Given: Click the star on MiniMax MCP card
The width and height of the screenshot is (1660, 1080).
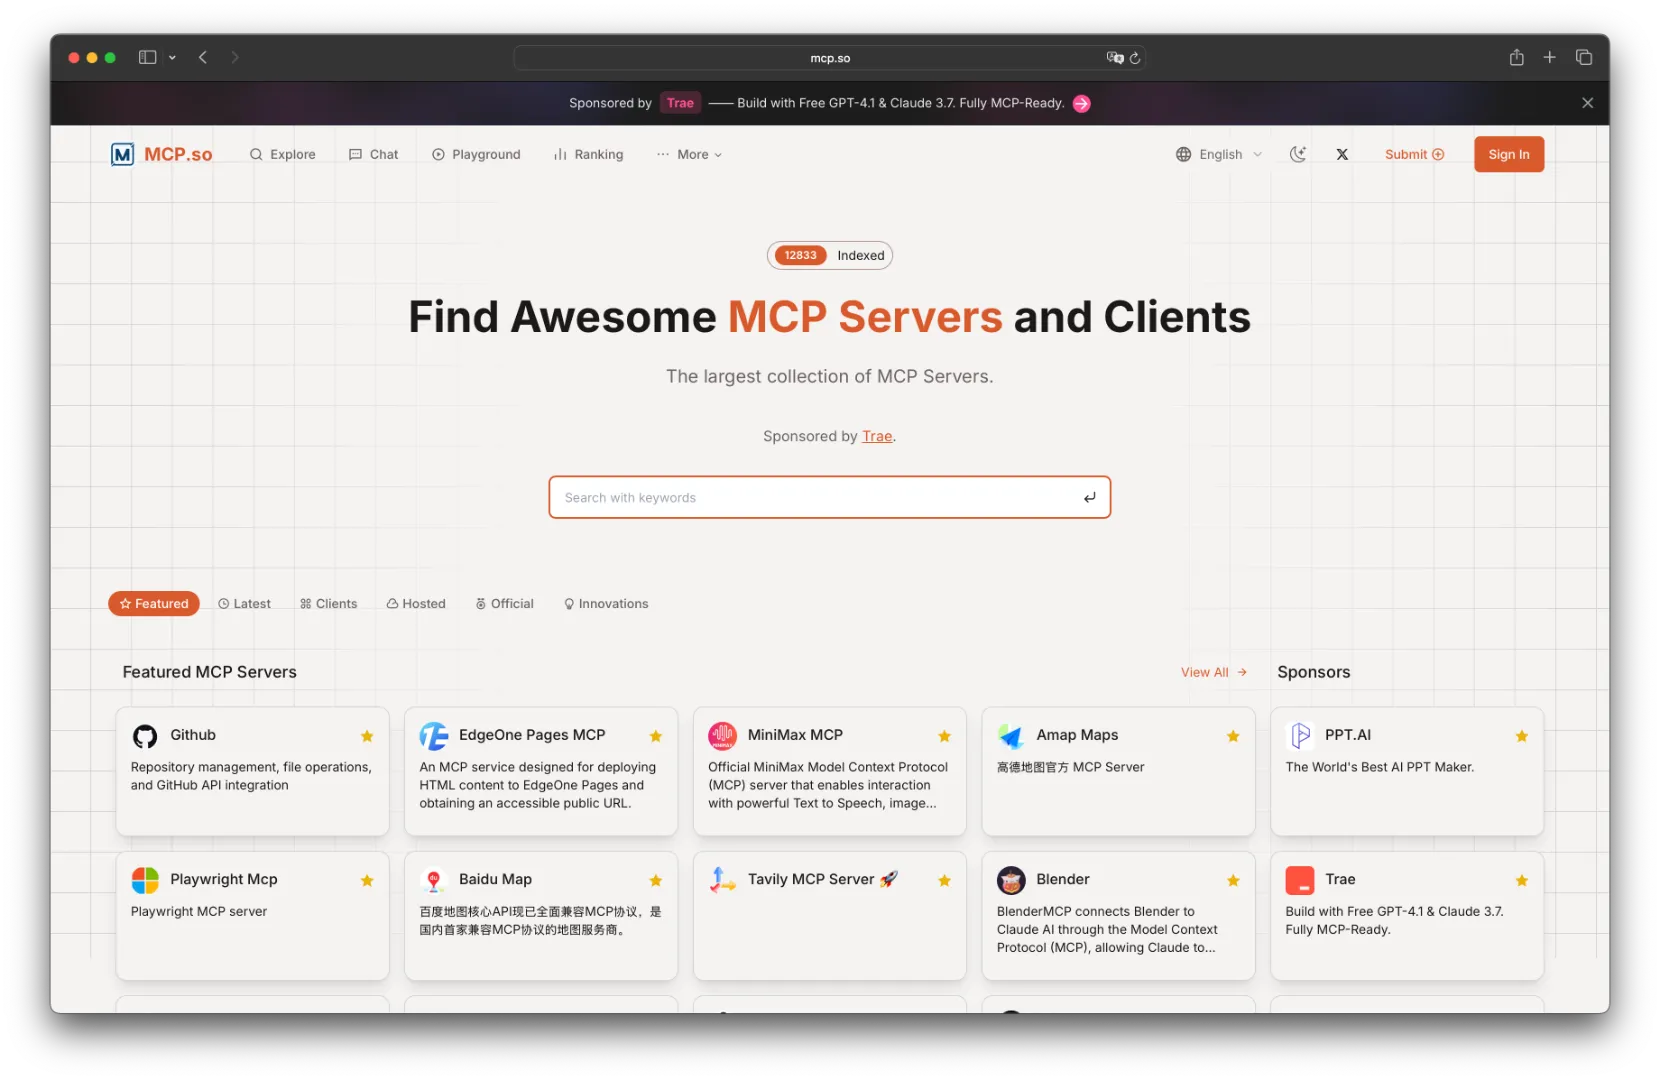Looking at the screenshot, I should coord(944,736).
